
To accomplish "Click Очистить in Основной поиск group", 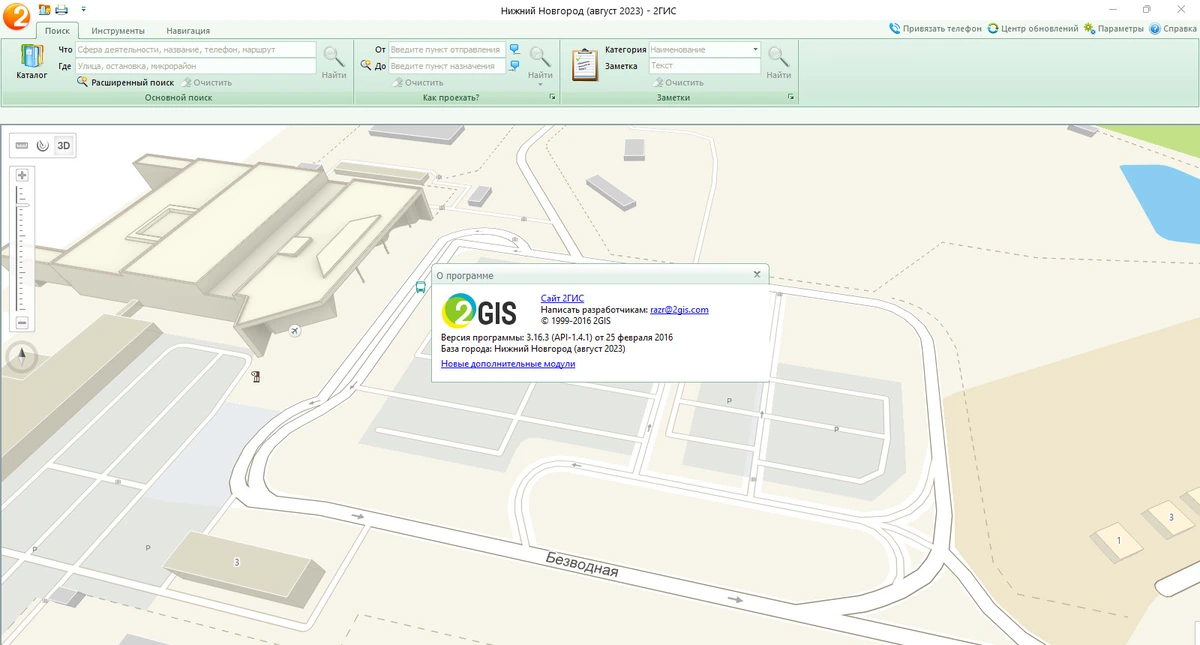I will pyautogui.click(x=206, y=83).
